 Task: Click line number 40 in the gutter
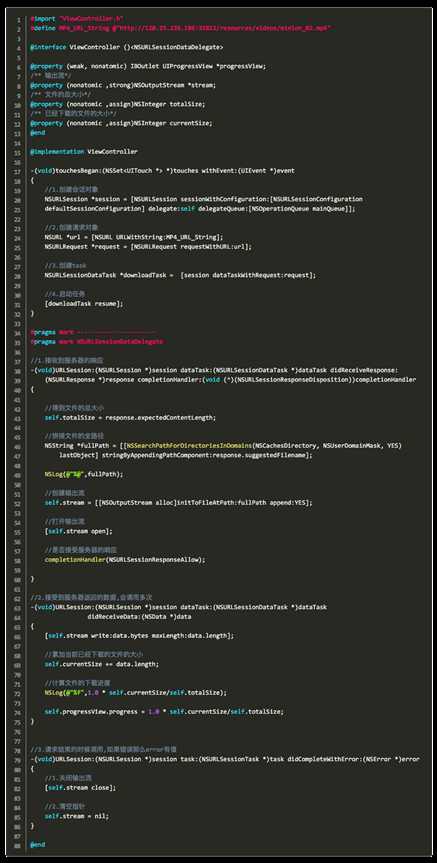tap(18, 389)
